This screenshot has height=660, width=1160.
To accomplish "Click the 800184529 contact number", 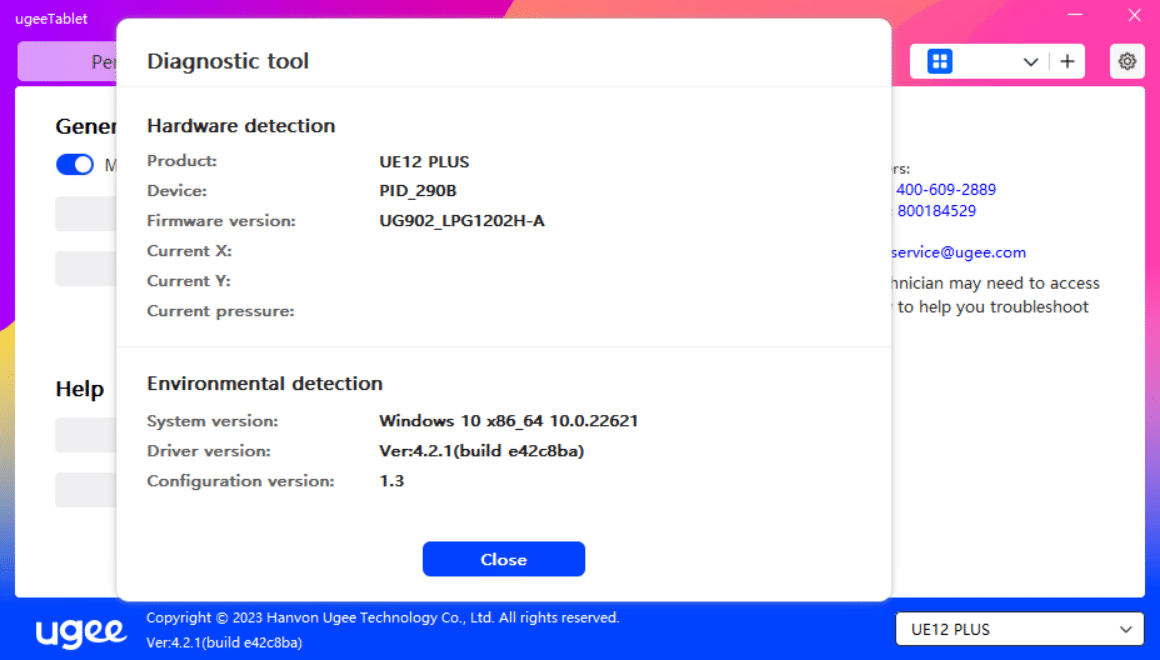I will pyautogui.click(x=937, y=211).
